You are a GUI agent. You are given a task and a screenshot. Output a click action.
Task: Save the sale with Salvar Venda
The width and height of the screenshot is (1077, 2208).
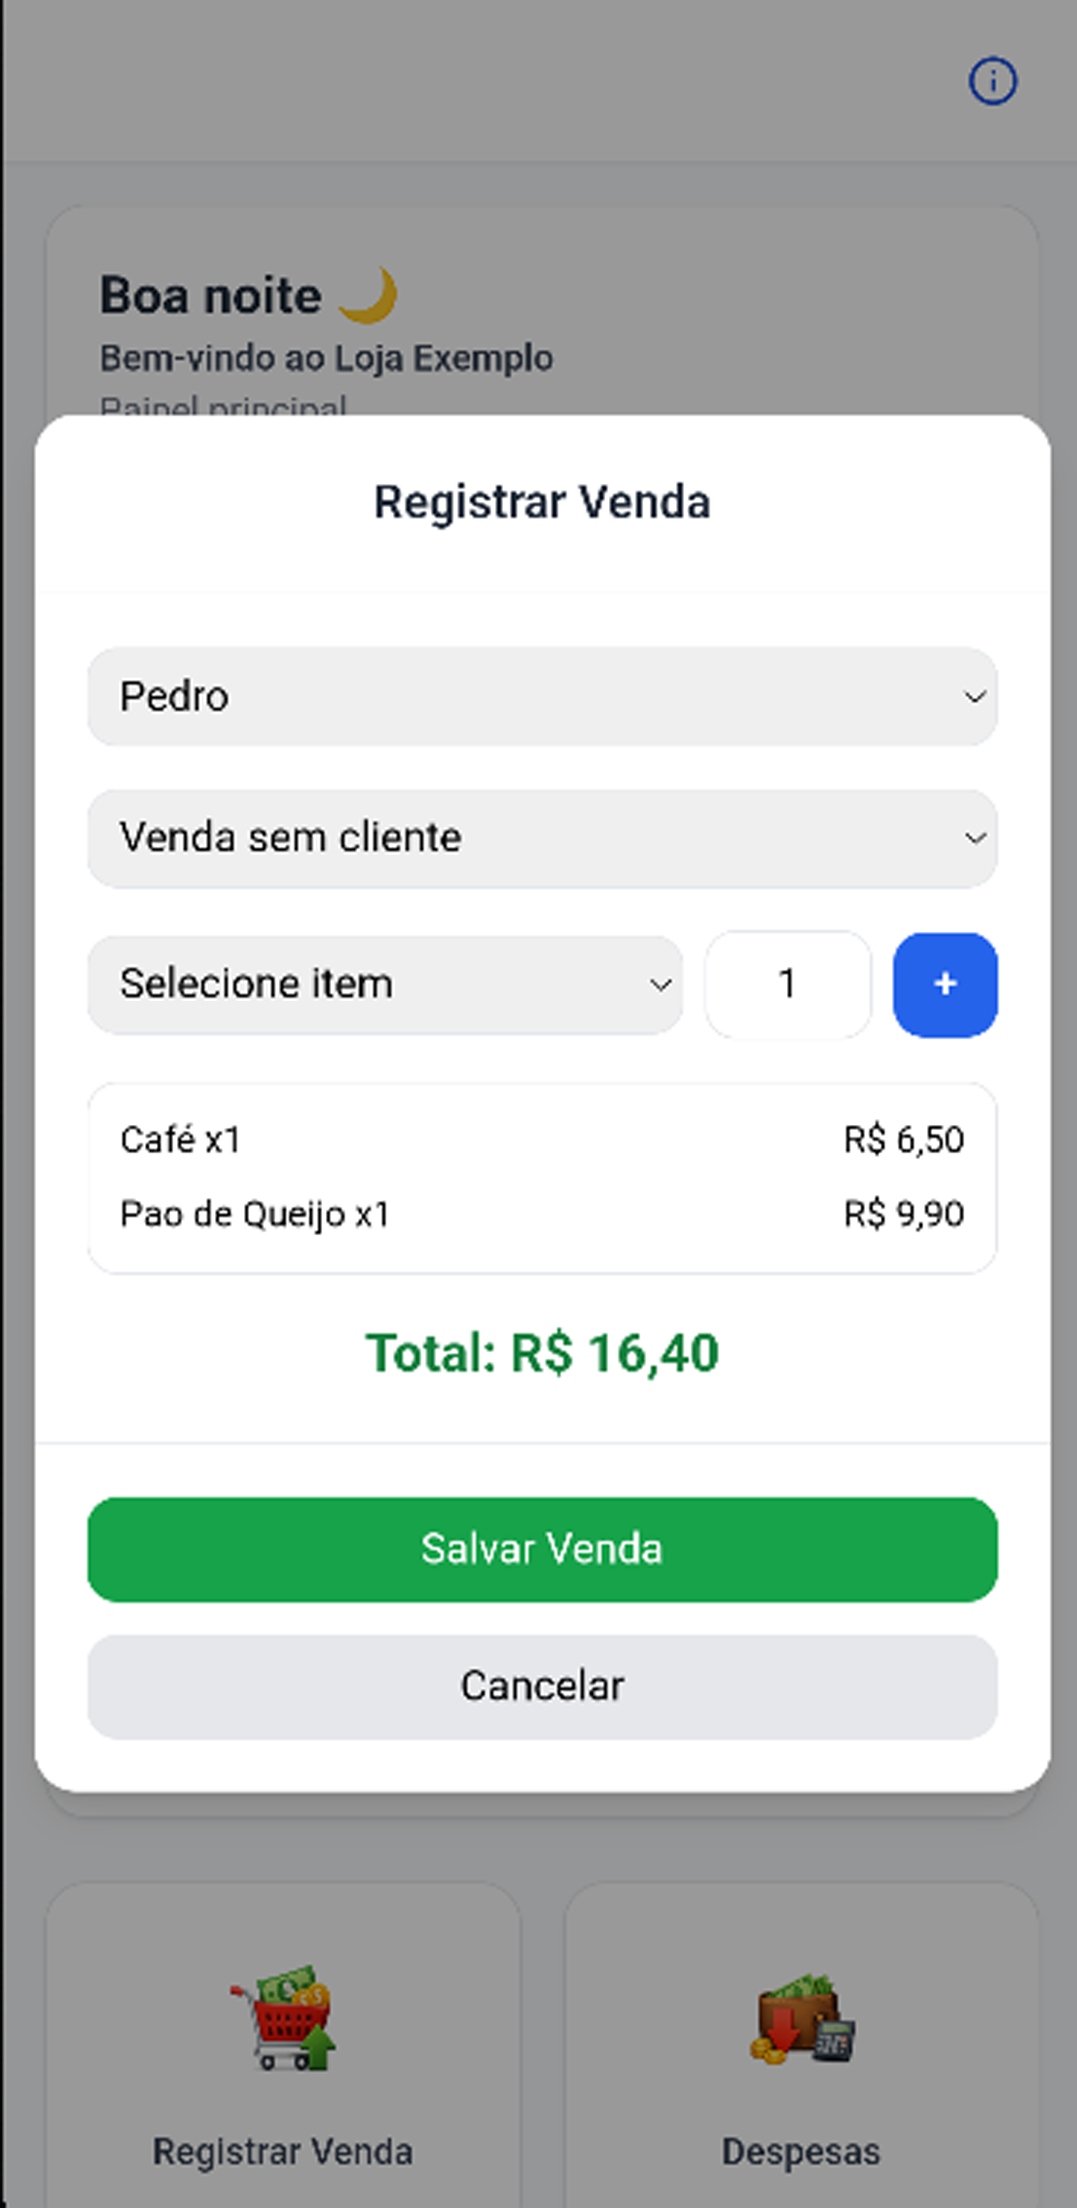pos(542,1549)
